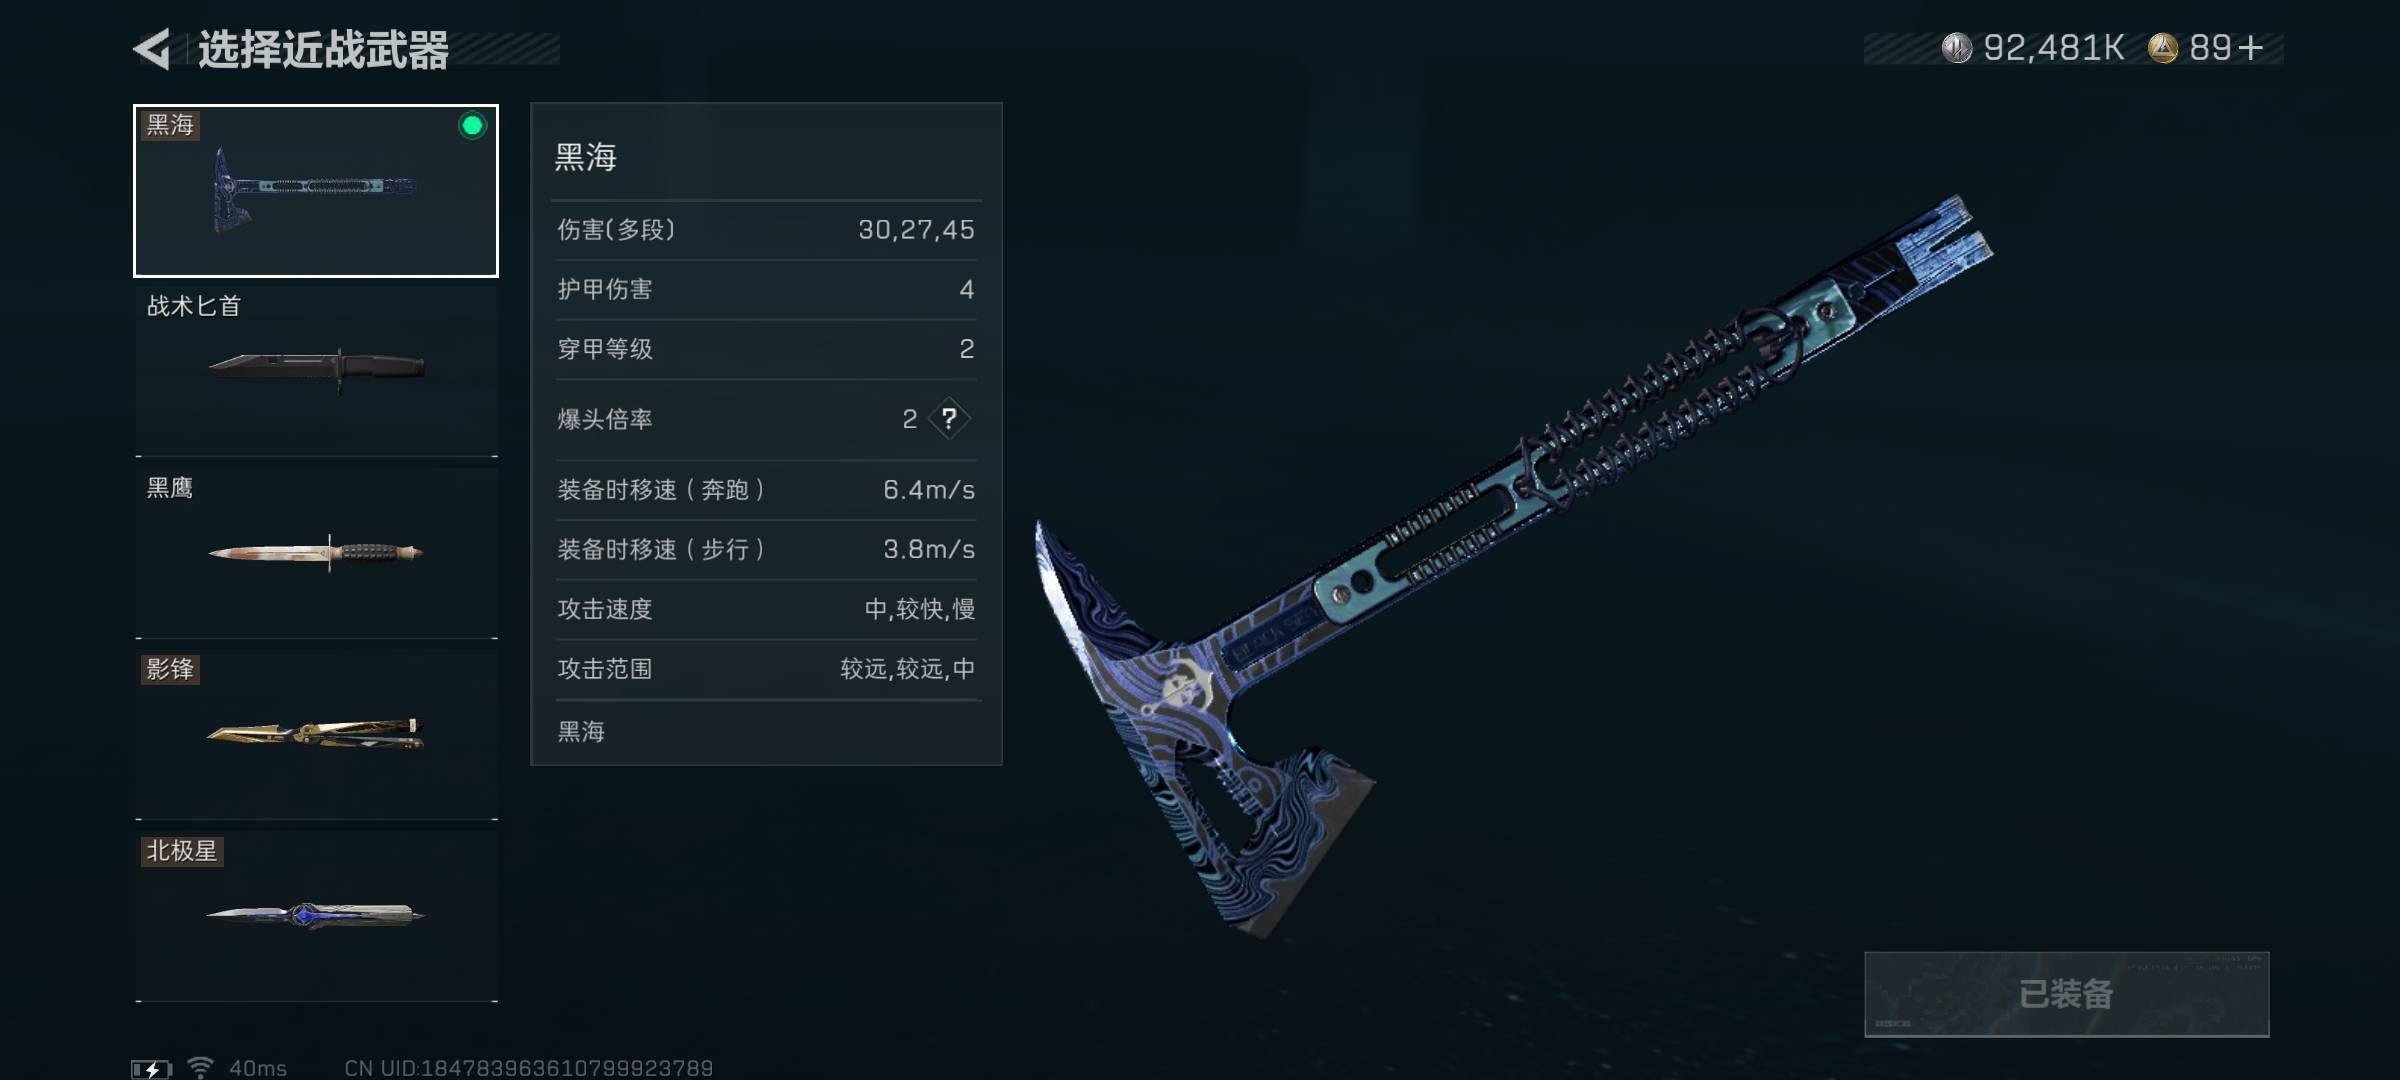
Task: Select the 北极星 blade thumbnail
Action: (x=316, y=914)
